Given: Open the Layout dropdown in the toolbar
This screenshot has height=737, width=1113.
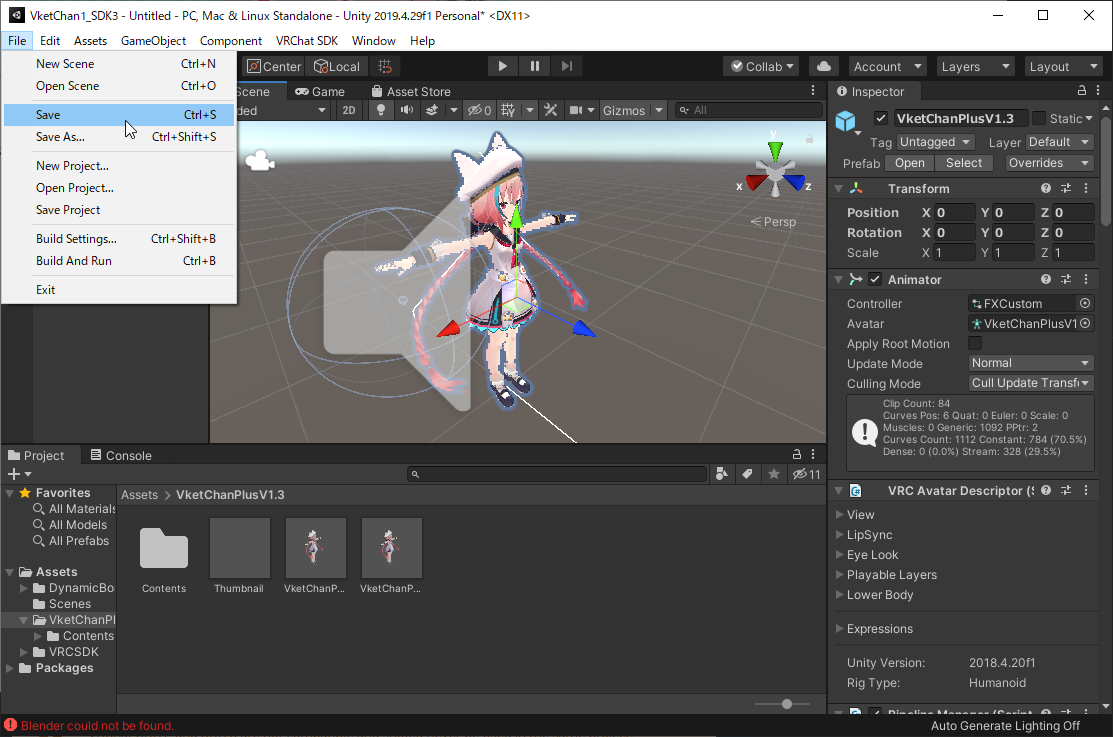Looking at the screenshot, I should [1063, 66].
